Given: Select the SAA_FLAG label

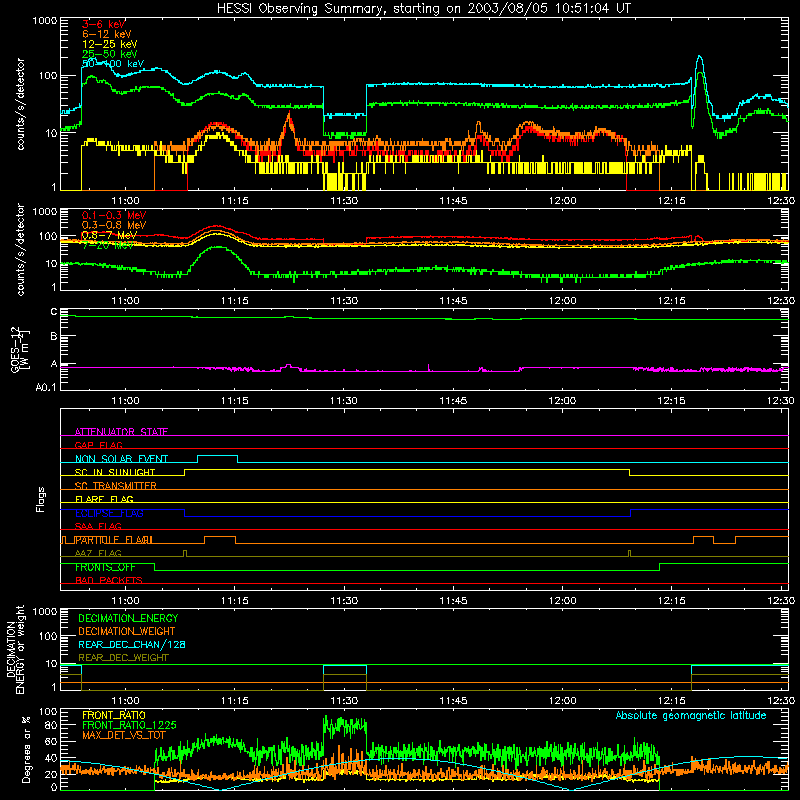Looking at the screenshot, I should tap(98, 526).
